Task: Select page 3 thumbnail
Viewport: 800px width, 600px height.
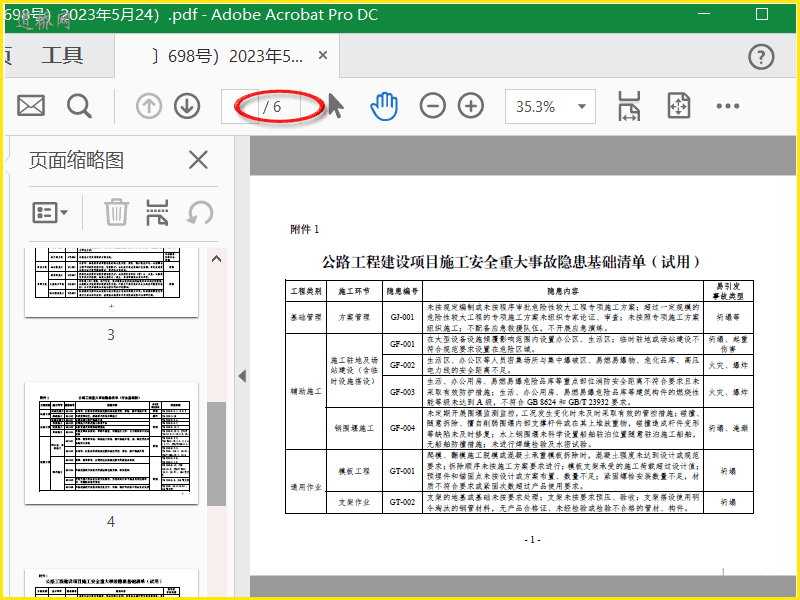Action: 111,282
